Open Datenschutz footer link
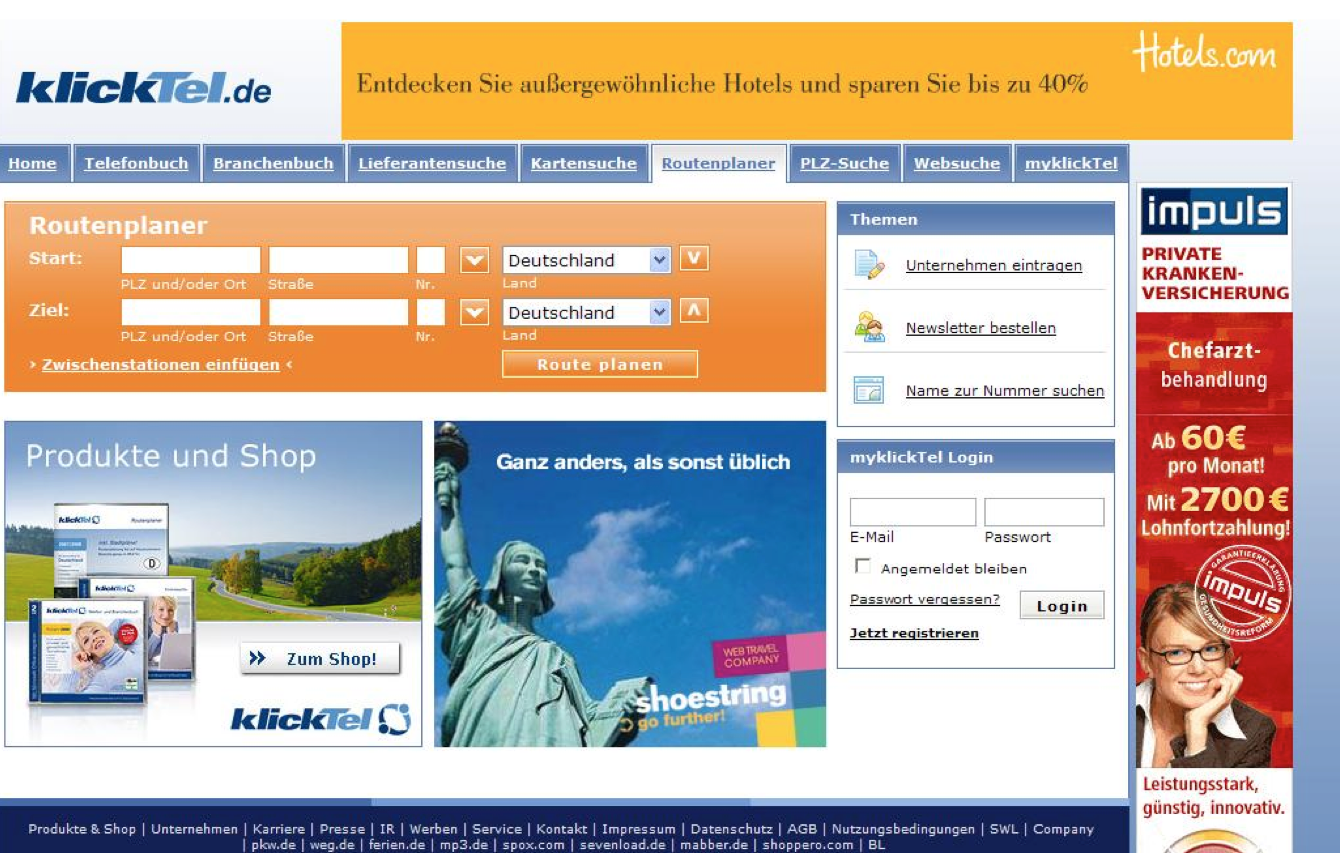The image size is (1340, 853). pos(731,829)
